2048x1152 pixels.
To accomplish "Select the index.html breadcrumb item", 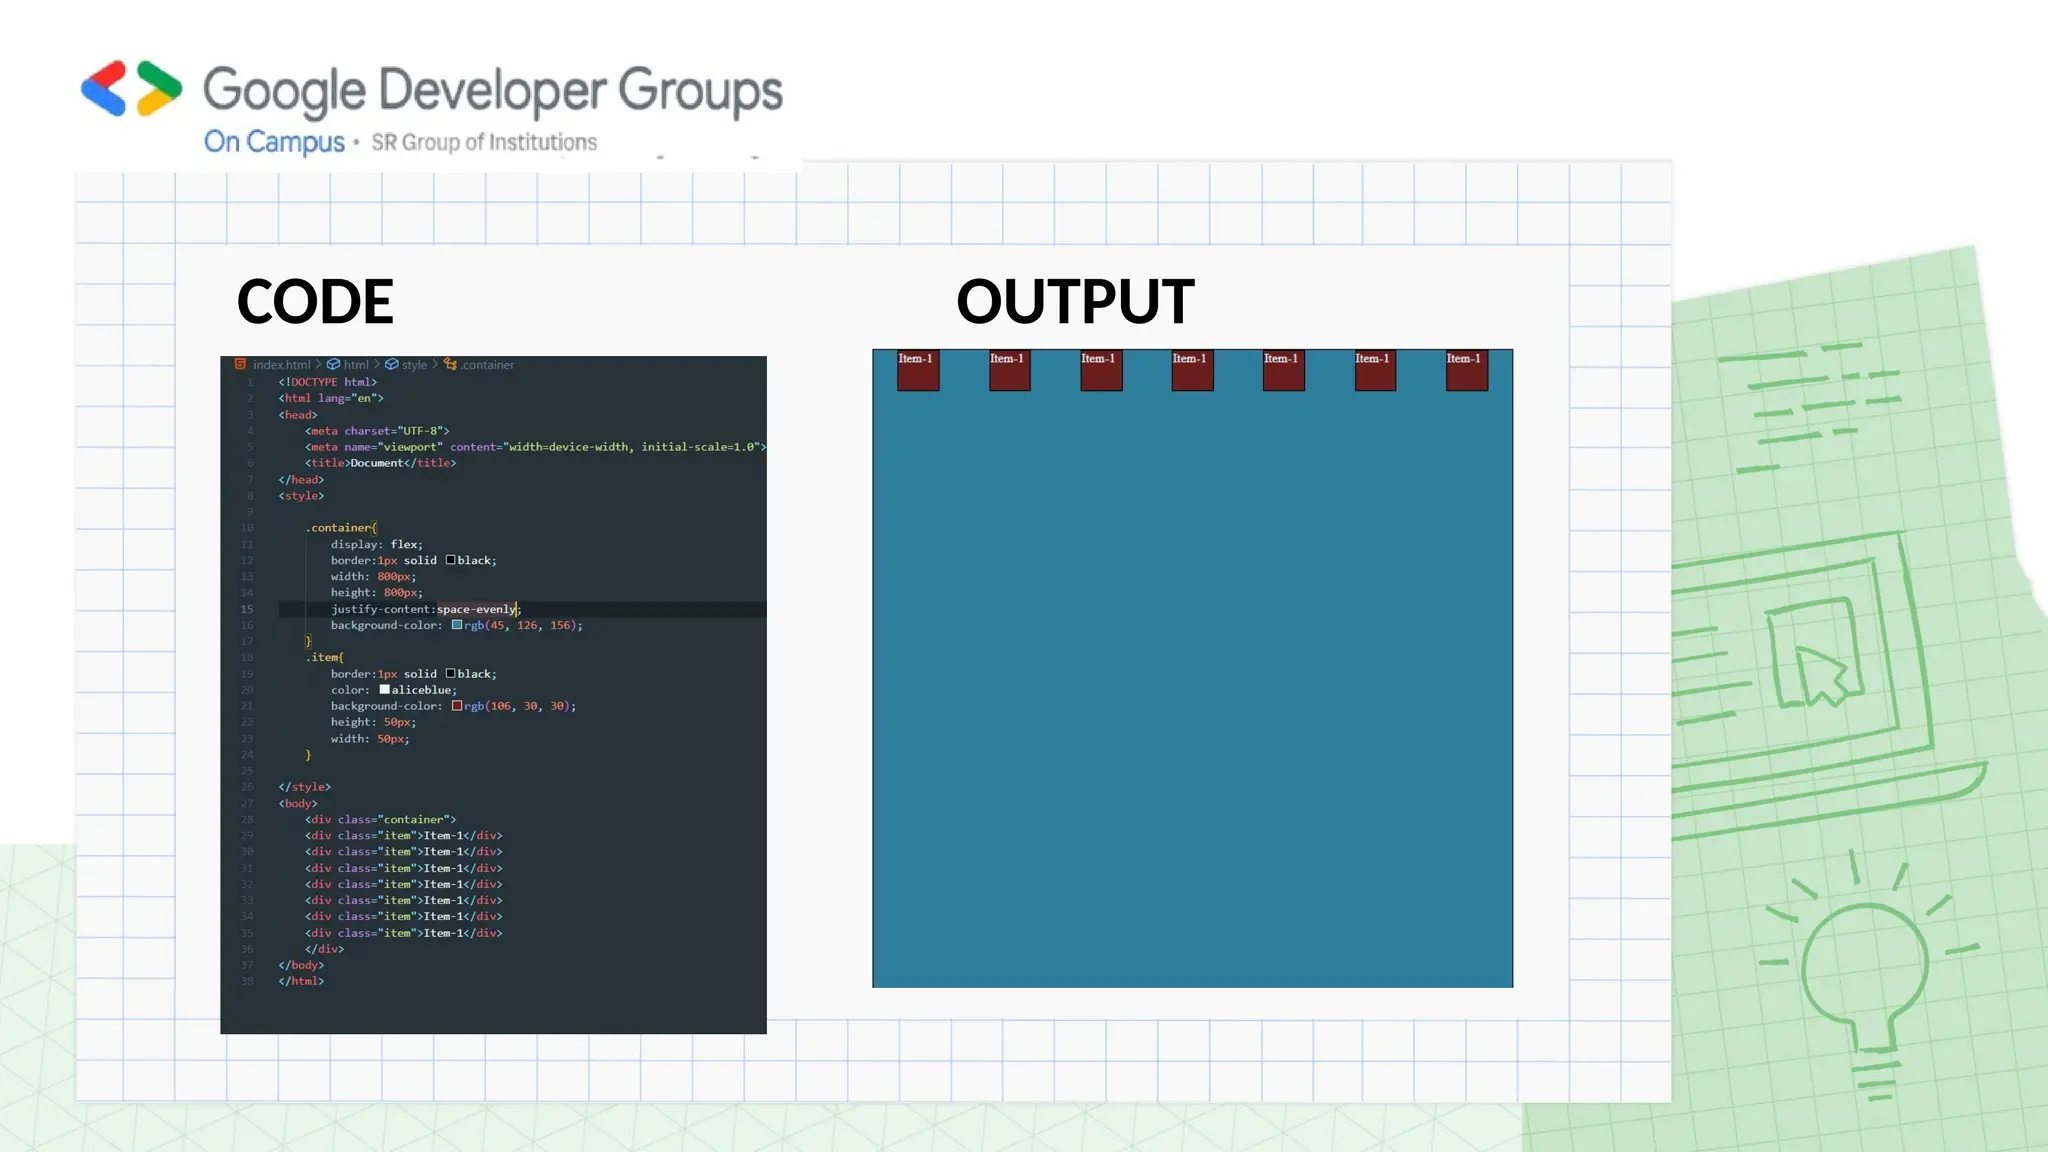I will pyautogui.click(x=281, y=365).
